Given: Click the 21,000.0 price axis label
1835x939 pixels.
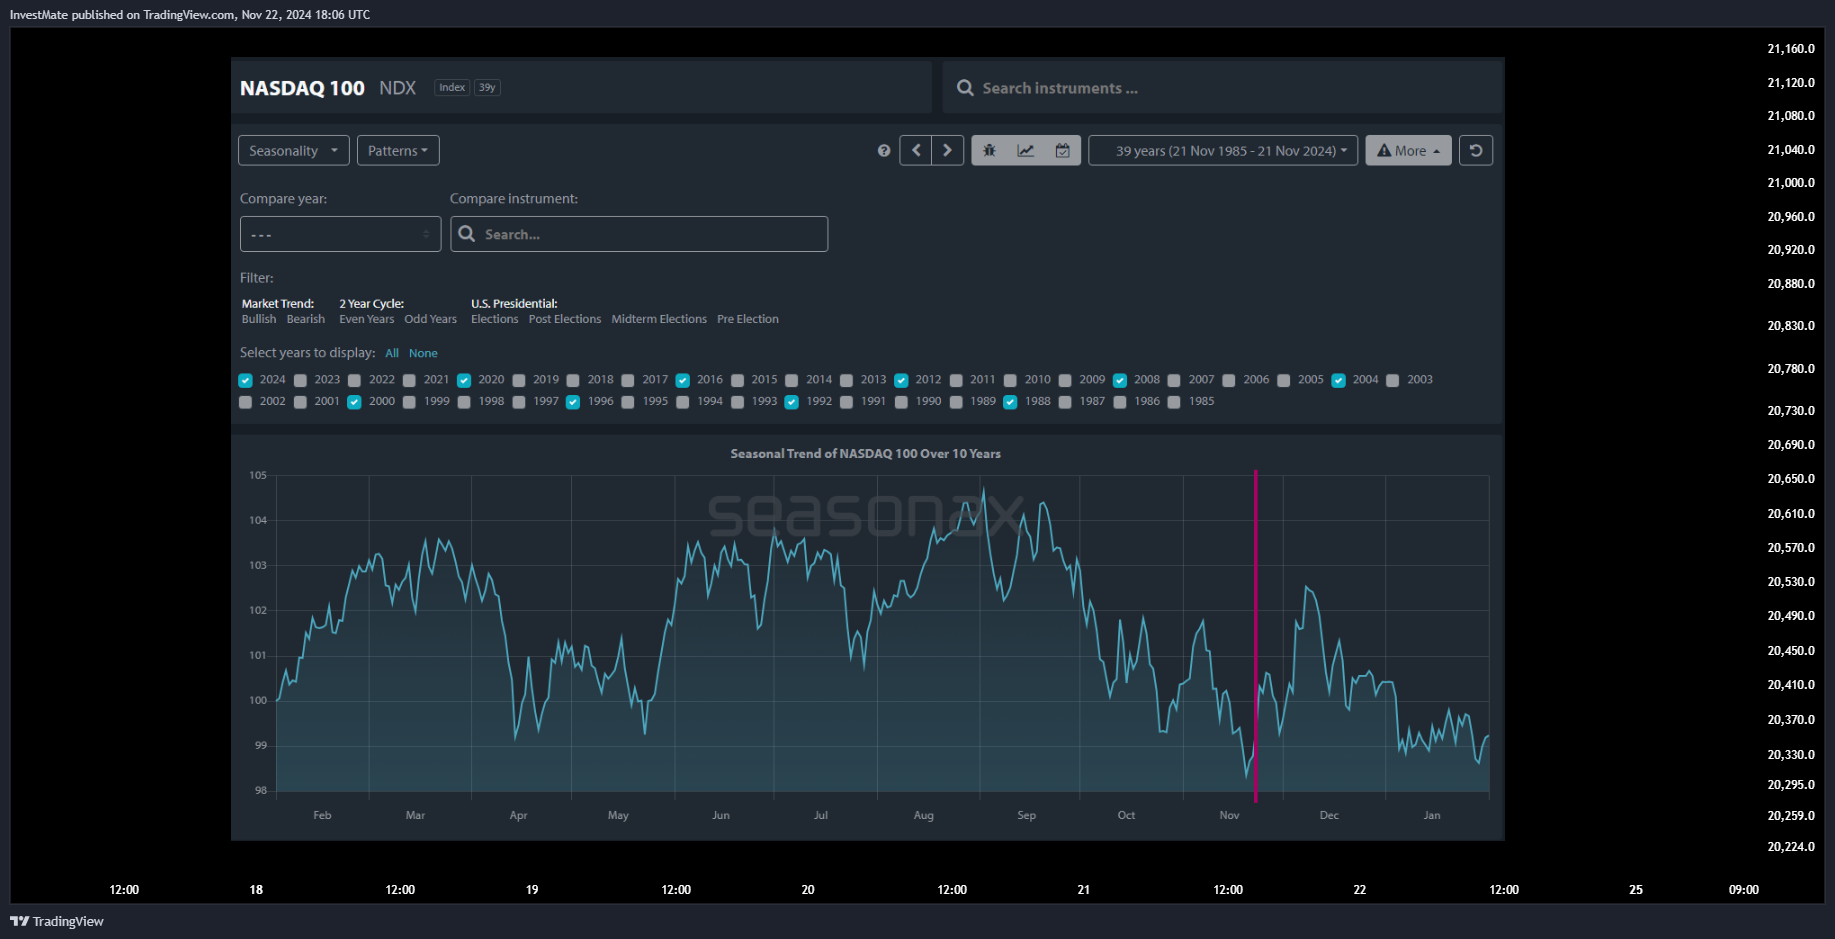Looking at the screenshot, I should click(1791, 183).
